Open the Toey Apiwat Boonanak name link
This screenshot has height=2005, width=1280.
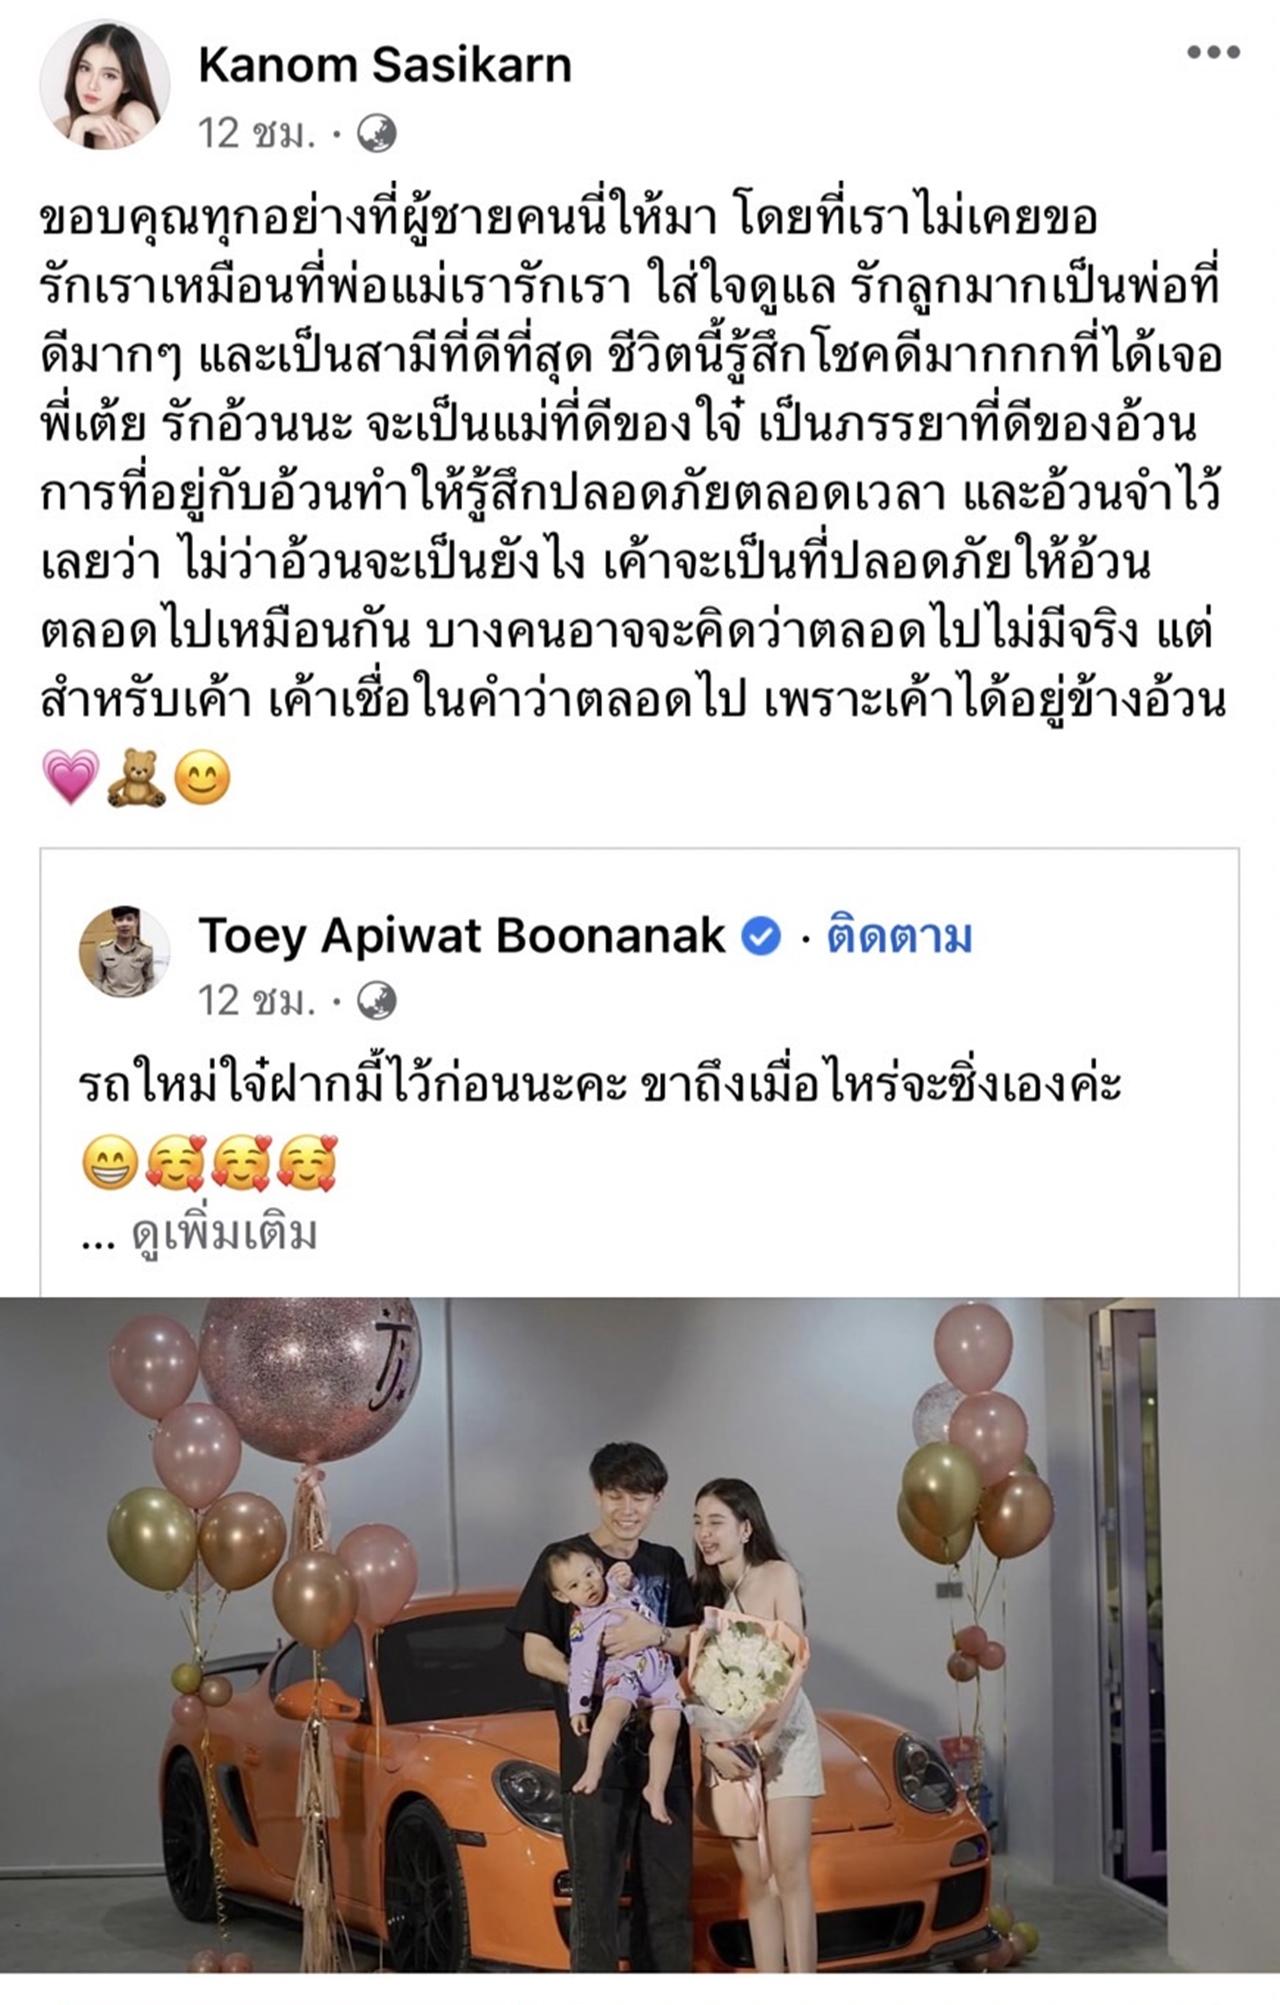[x=462, y=936]
